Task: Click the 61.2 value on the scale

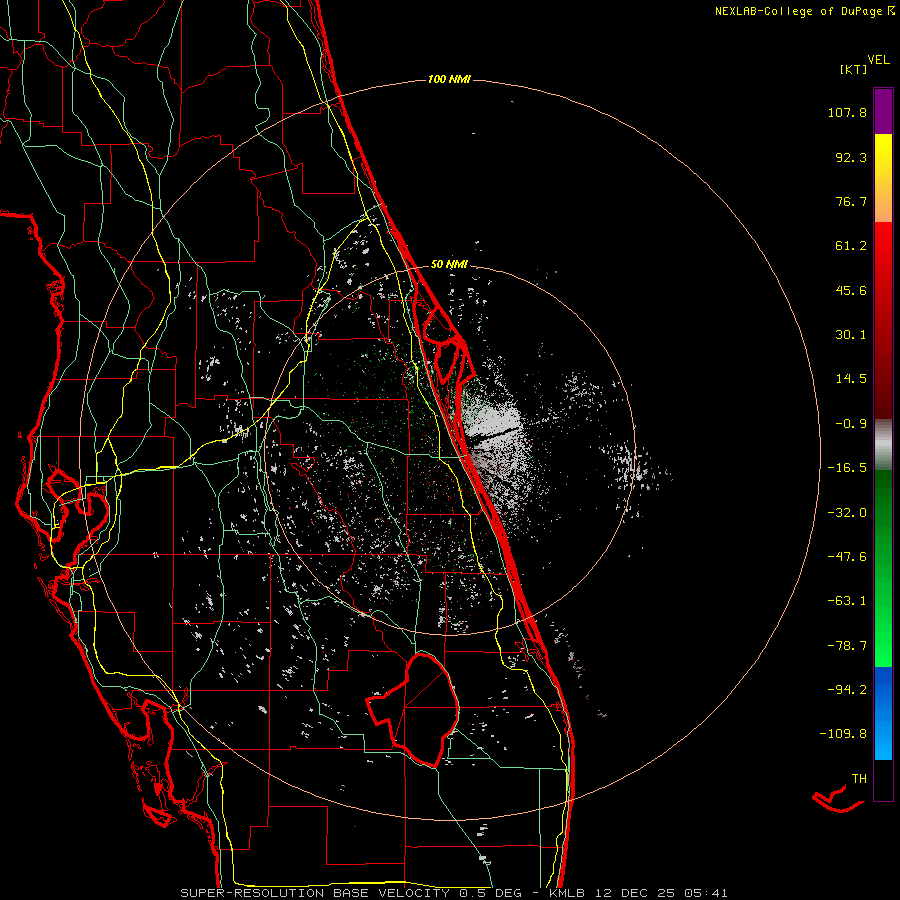Action: pyautogui.click(x=851, y=245)
